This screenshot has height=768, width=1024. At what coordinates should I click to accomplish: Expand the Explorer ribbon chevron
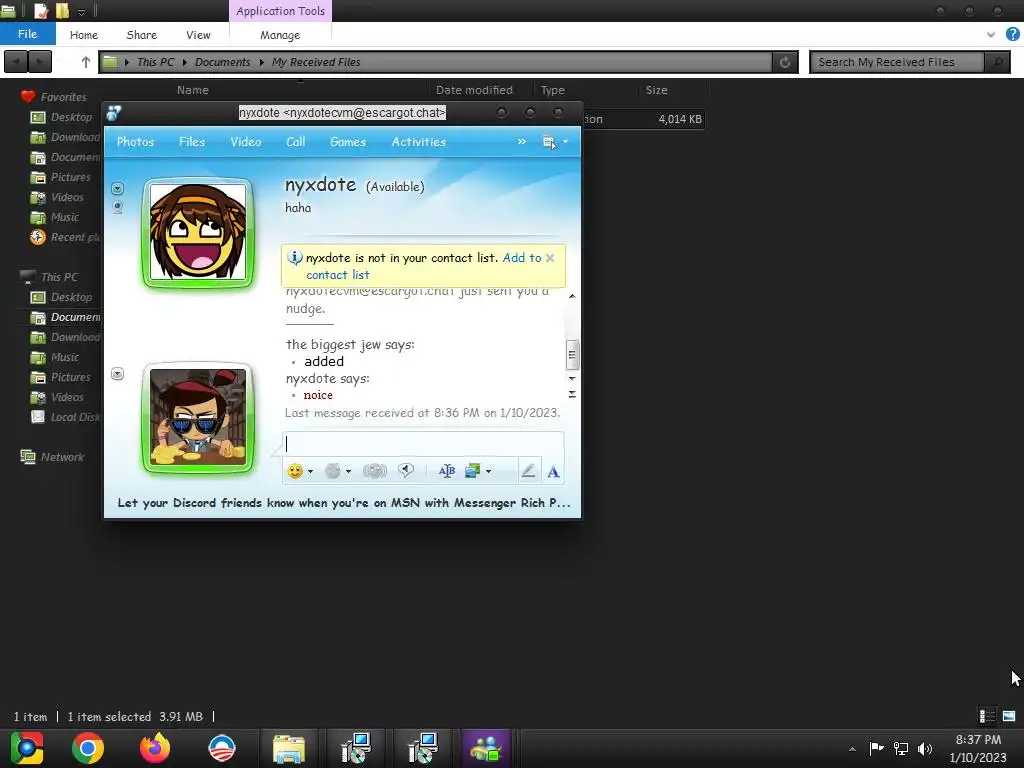pyautogui.click(x=991, y=35)
